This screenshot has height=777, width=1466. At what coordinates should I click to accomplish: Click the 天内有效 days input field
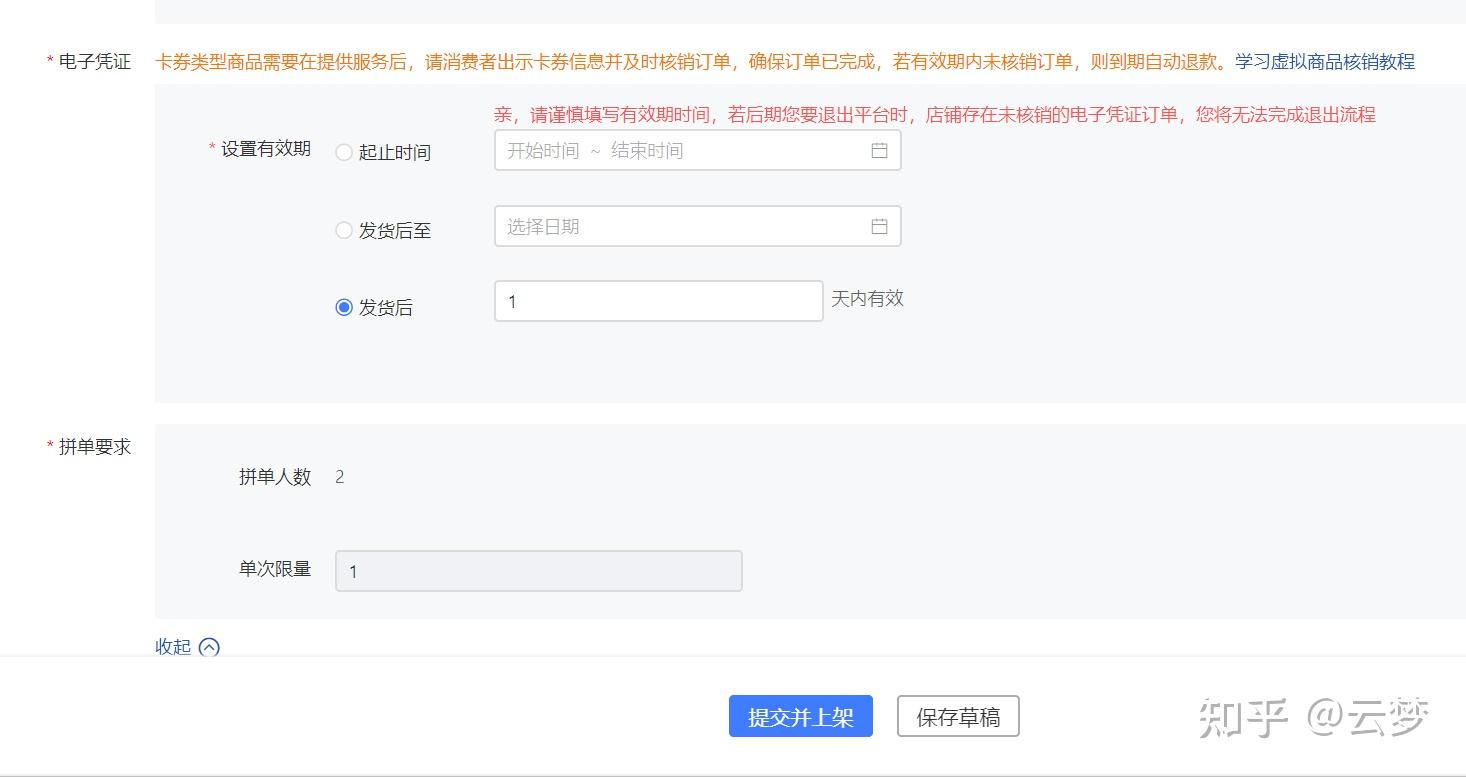pos(659,301)
